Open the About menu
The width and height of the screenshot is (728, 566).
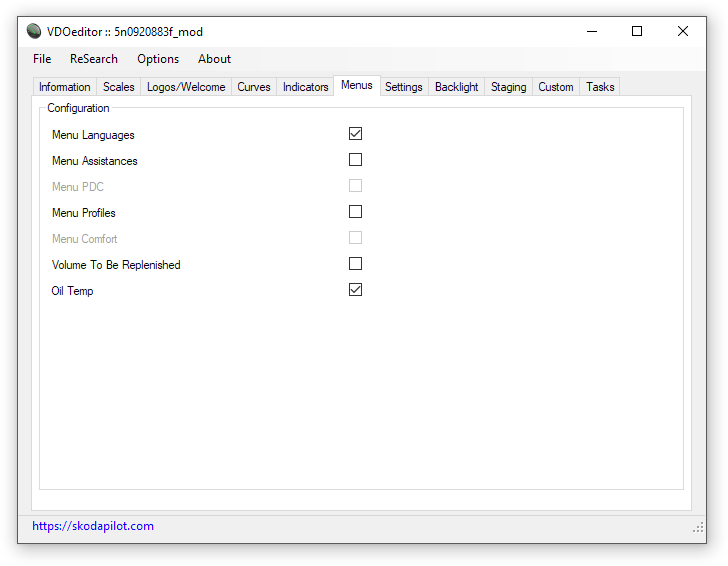214,59
